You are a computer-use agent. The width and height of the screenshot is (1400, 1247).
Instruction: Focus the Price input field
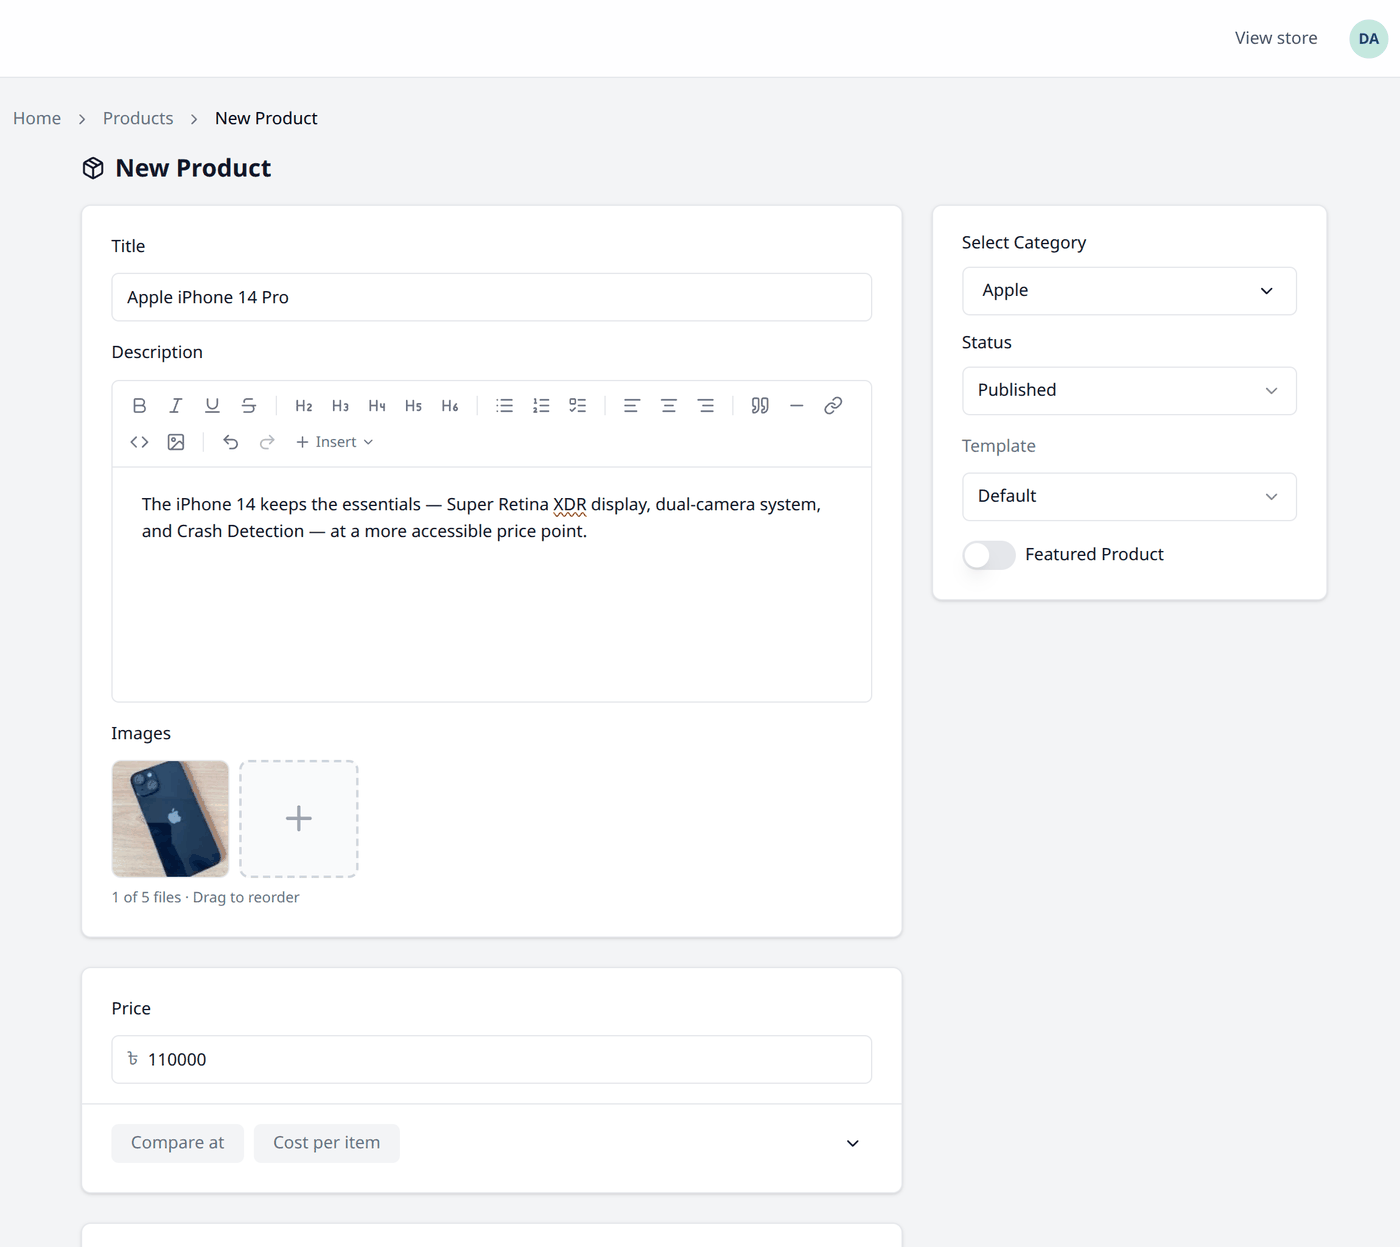coord(492,1059)
